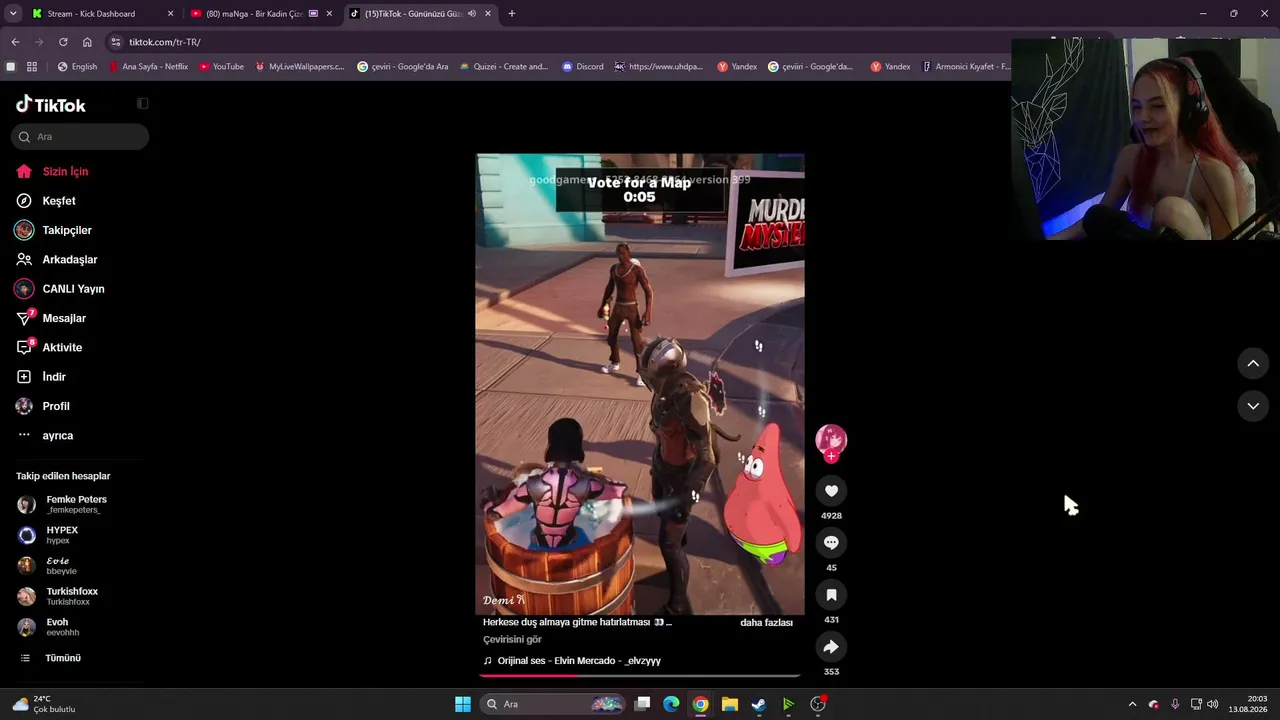
Task: Expand the caption with daha fazlası
Action: (x=766, y=623)
